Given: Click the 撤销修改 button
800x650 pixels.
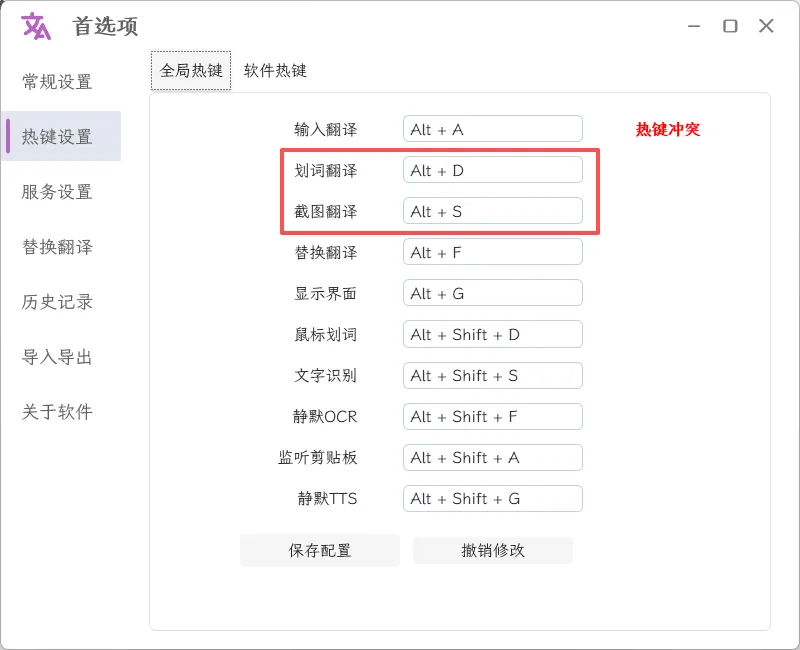Looking at the screenshot, I should tap(493, 550).
